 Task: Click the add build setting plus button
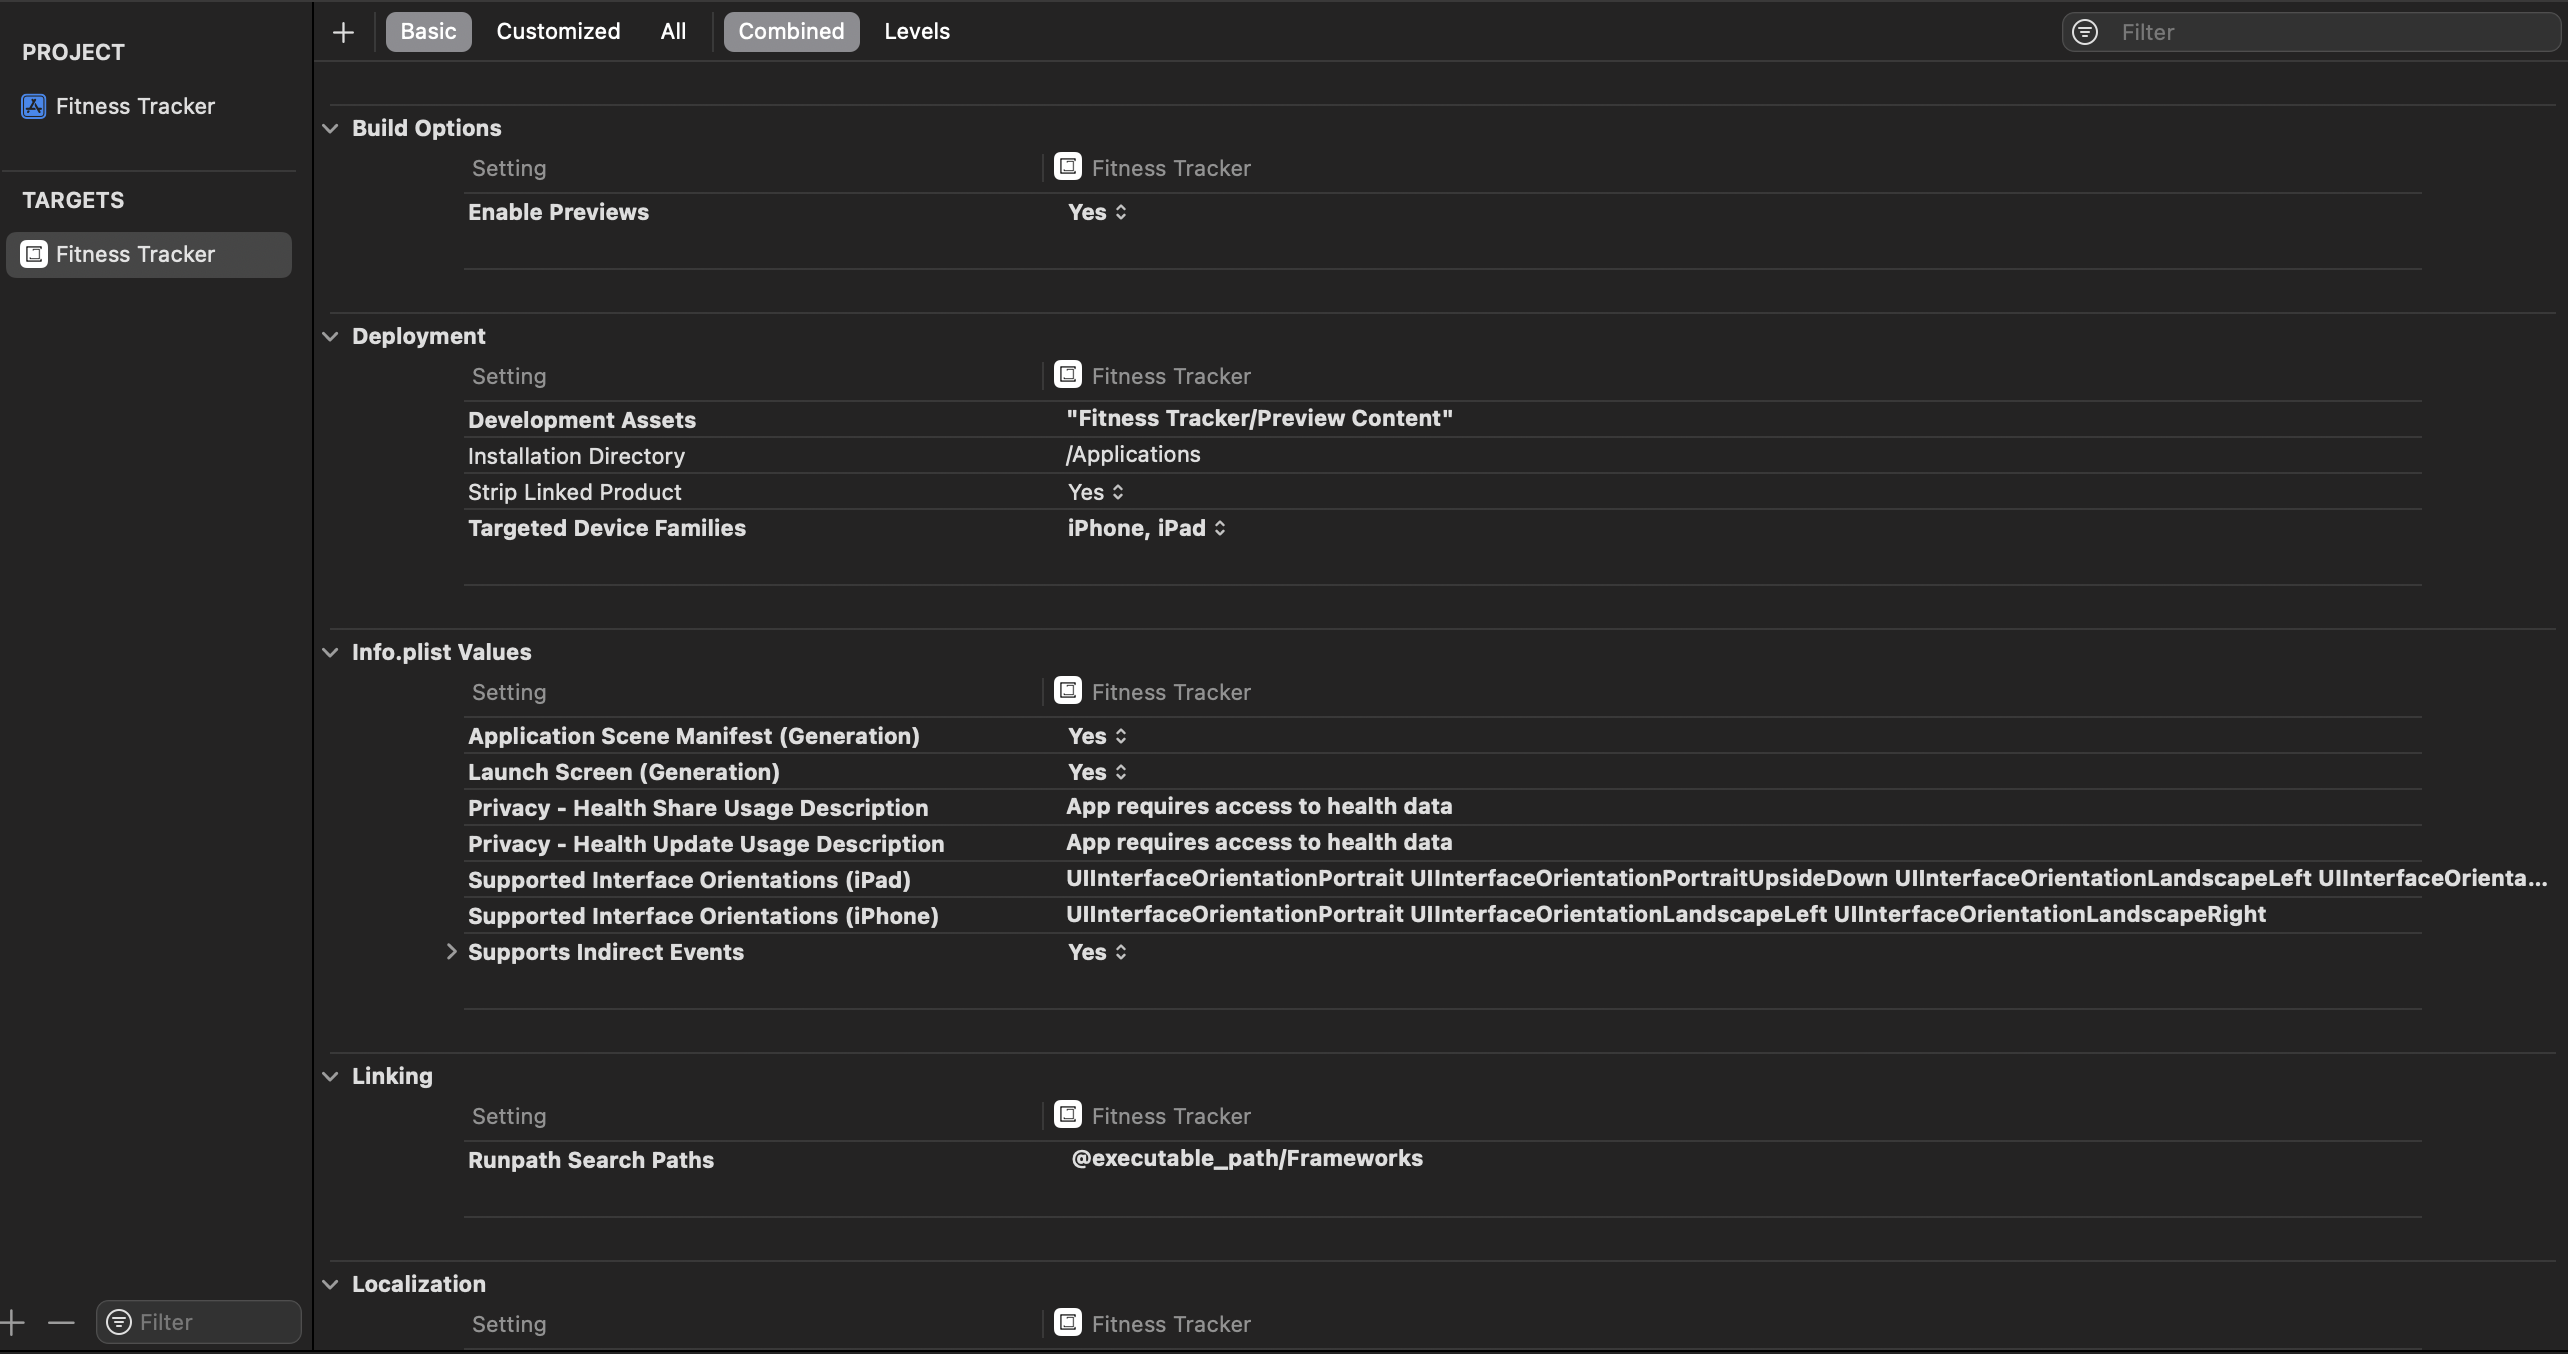pos(343,32)
